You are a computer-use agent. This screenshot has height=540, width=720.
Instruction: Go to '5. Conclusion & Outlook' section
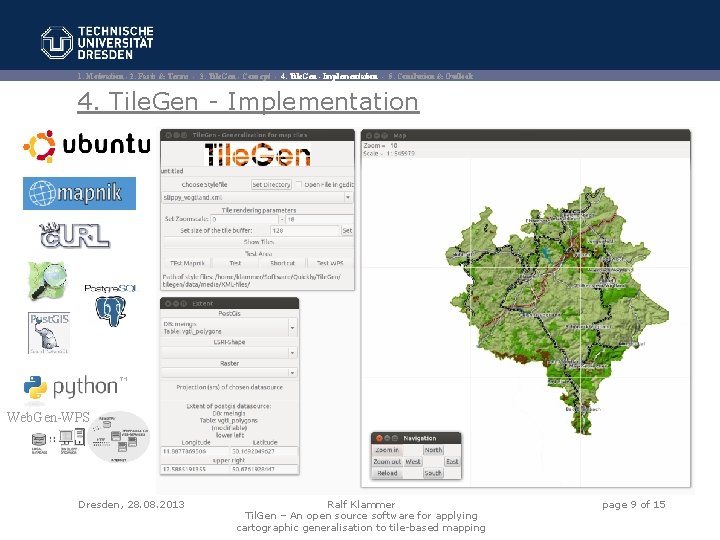coord(431,76)
